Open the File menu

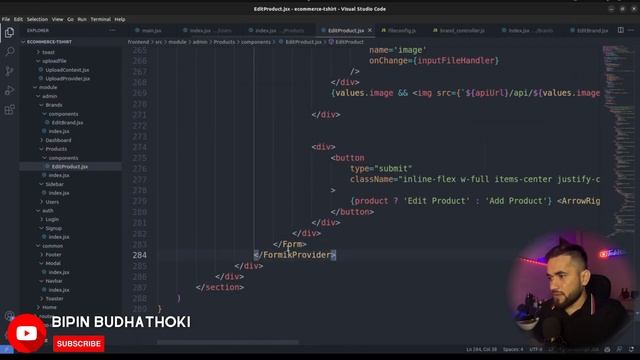(x=6, y=19)
